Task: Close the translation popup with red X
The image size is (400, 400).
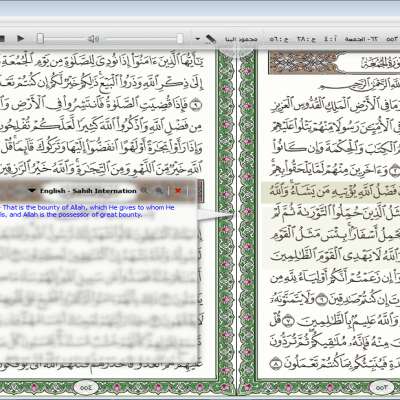Action: click(x=178, y=191)
